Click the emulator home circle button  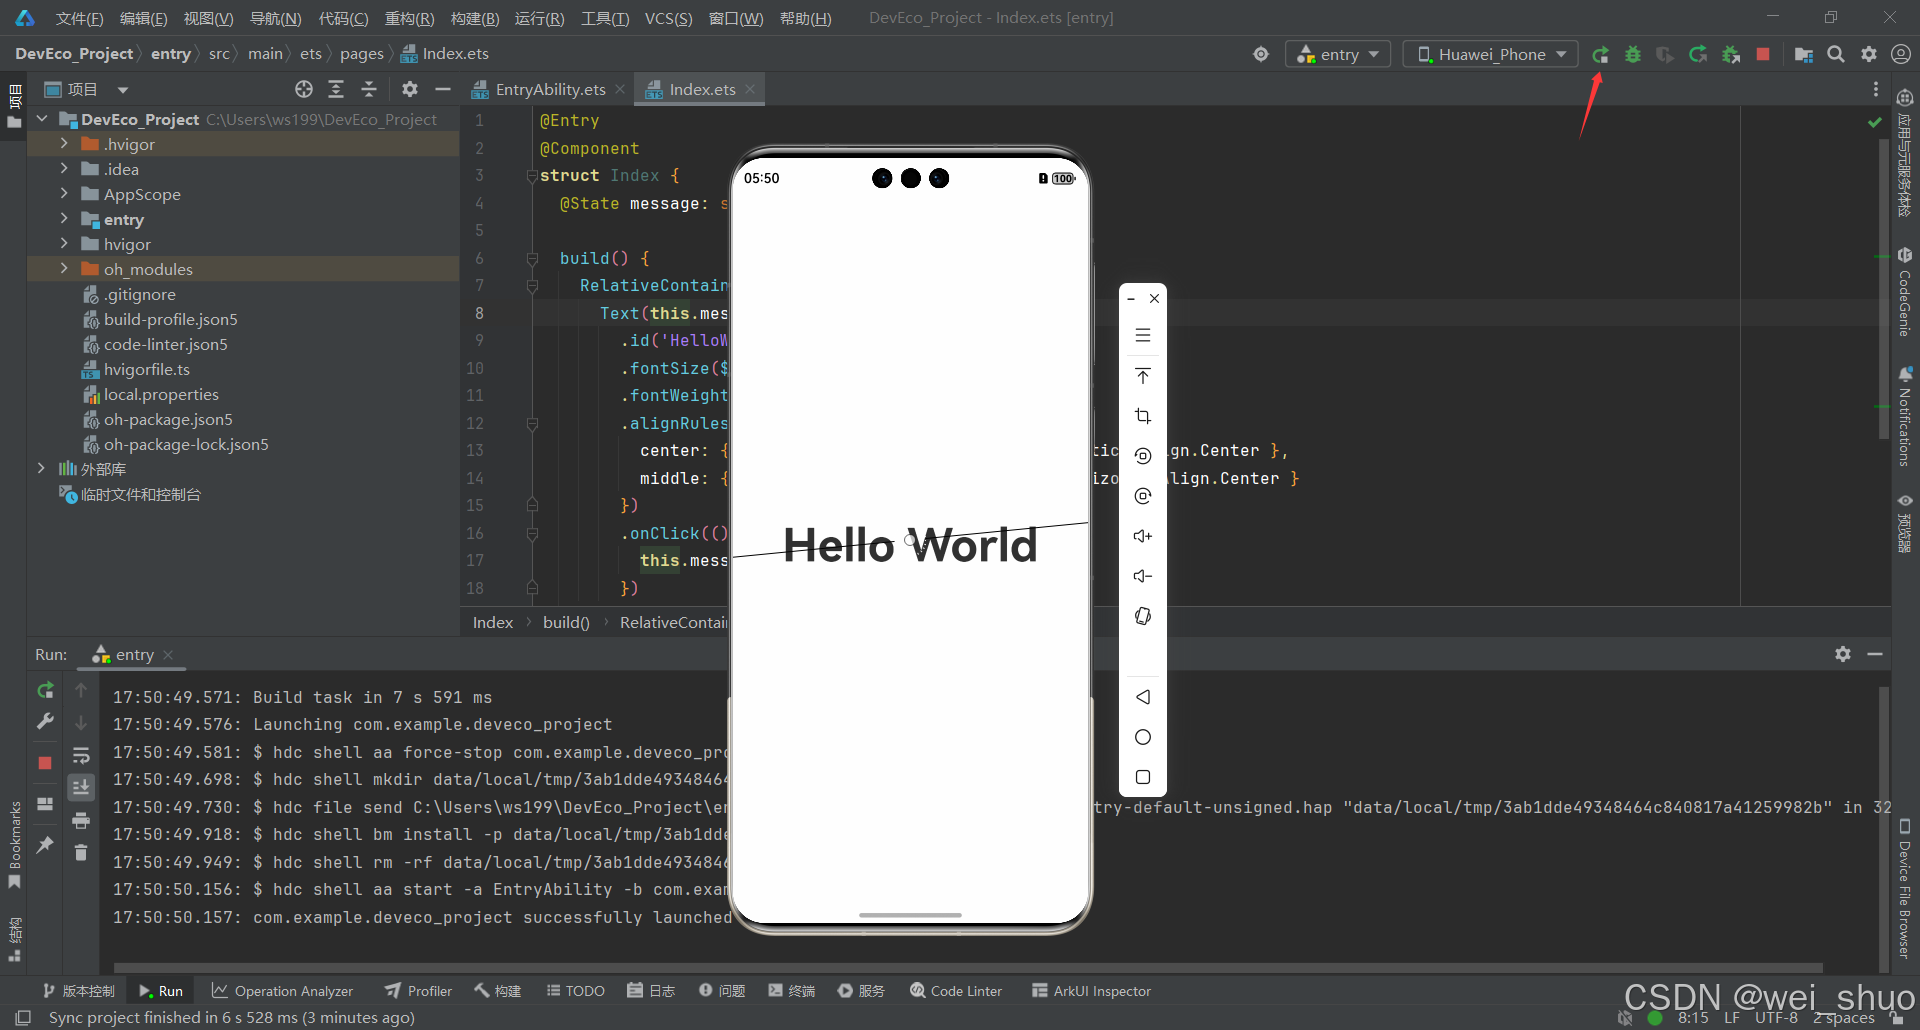tap(1143, 737)
